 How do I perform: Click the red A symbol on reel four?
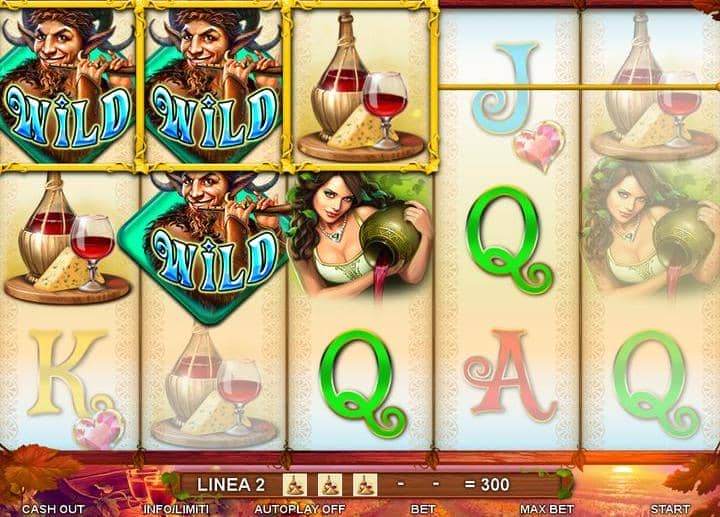[510, 375]
